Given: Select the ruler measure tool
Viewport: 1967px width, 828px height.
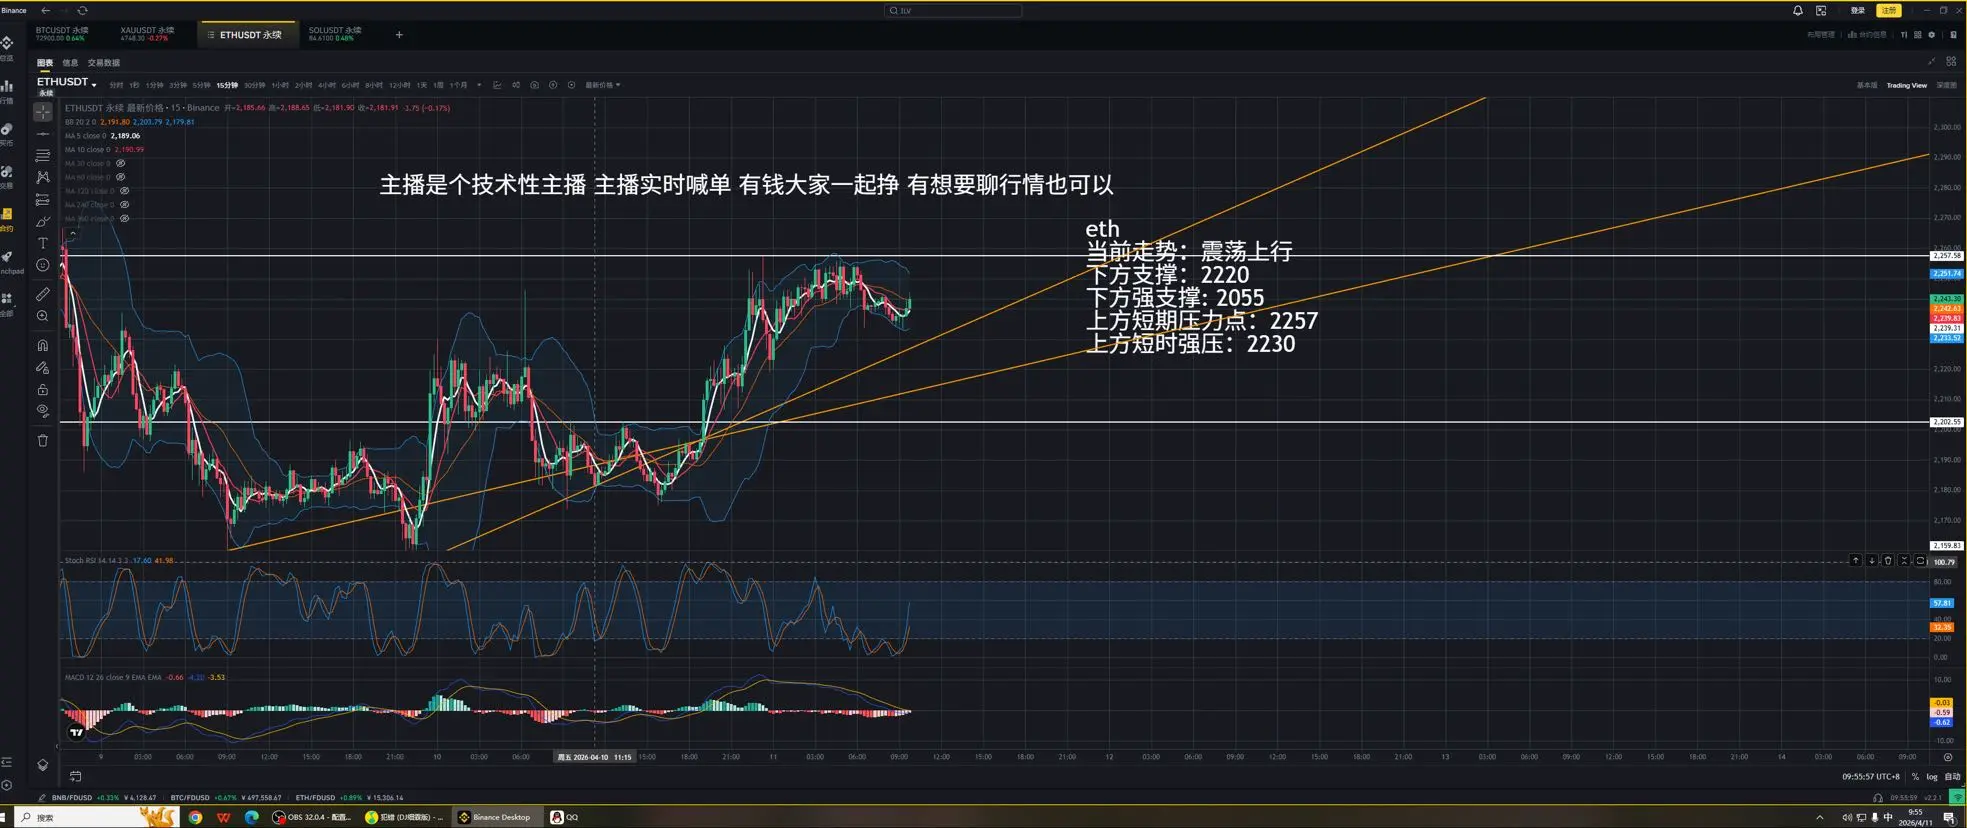Looking at the screenshot, I should pyautogui.click(x=43, y=294).
